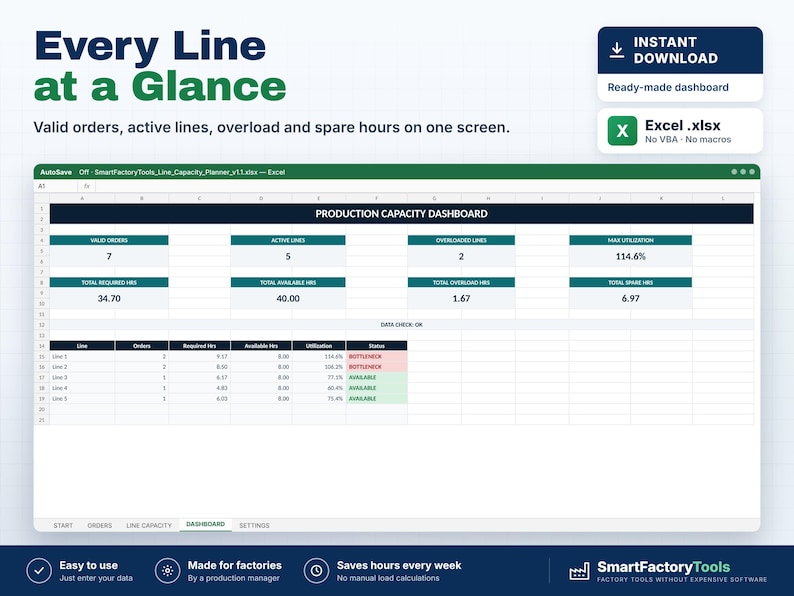Select the 34.70 total required hours value
Image resolution: width=794 pixels, height=596 pixels.
point(109,298)
